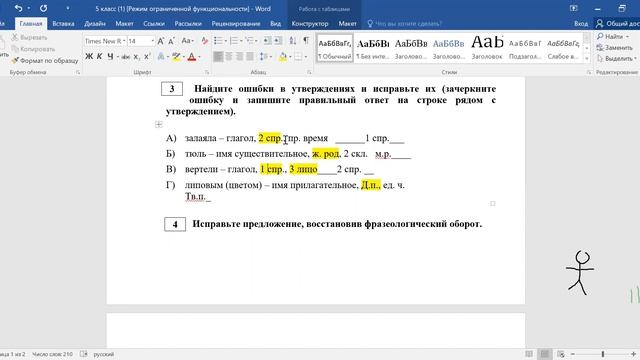Undo the last action
The height and width of the screenshot is (360, 640).
click(x=18, y=9)
